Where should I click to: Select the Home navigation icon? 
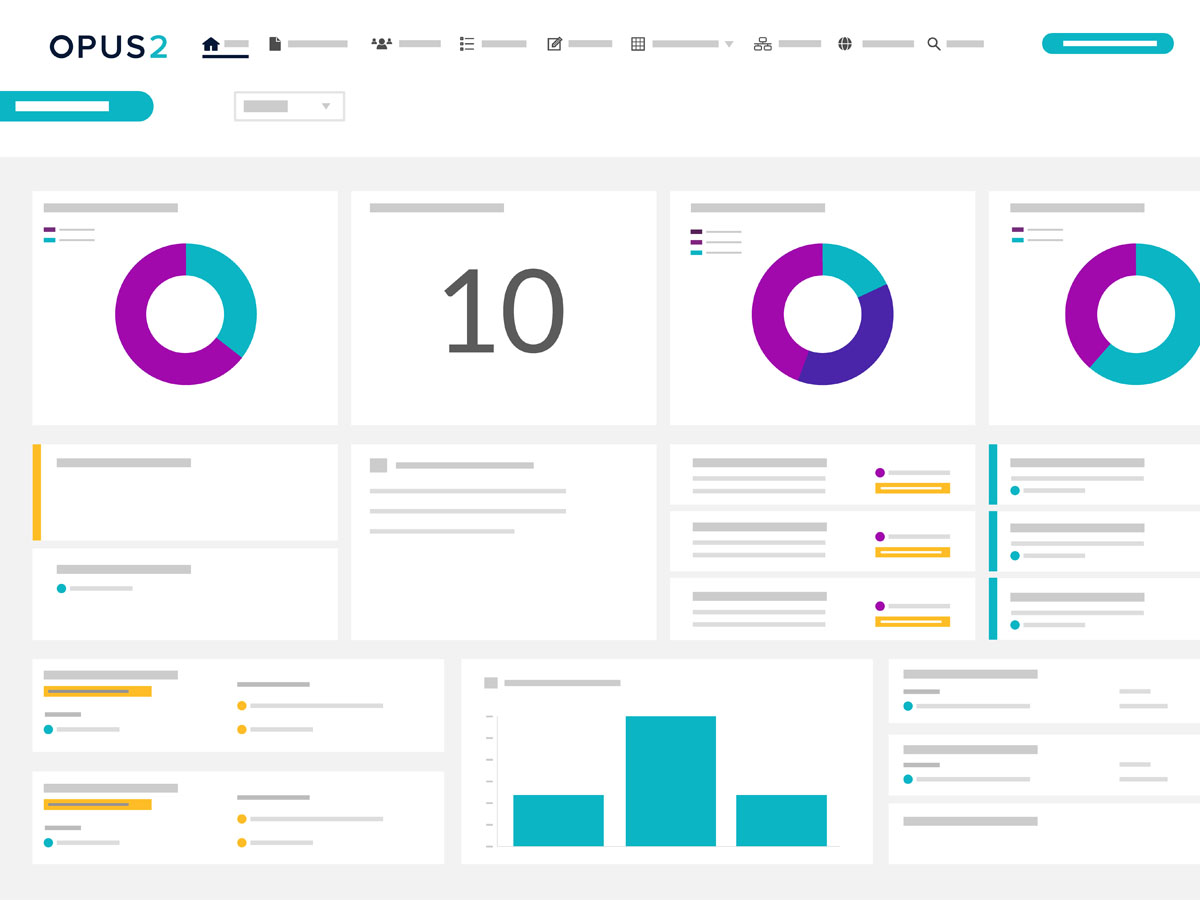(209, 43)
